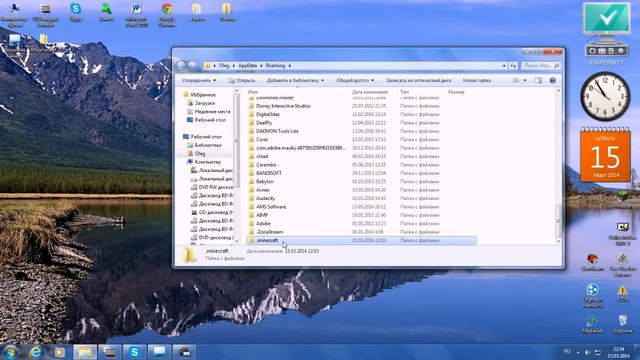The image size is (640, 360).
Task: Click the analog clock gadget
Action: 605,96
